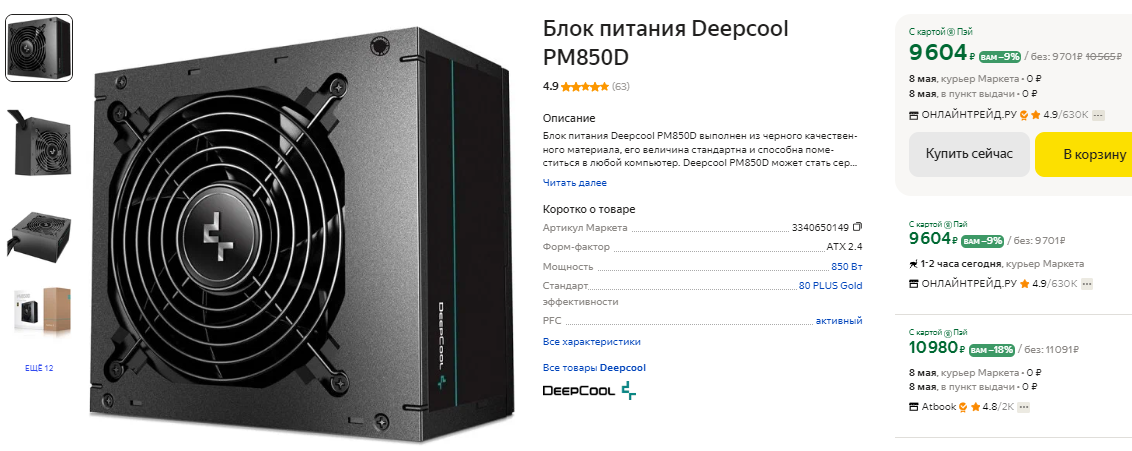Open three-dot menu next to Atbook seller
Screen dimensions: 1132x451
click(1023, 407)
